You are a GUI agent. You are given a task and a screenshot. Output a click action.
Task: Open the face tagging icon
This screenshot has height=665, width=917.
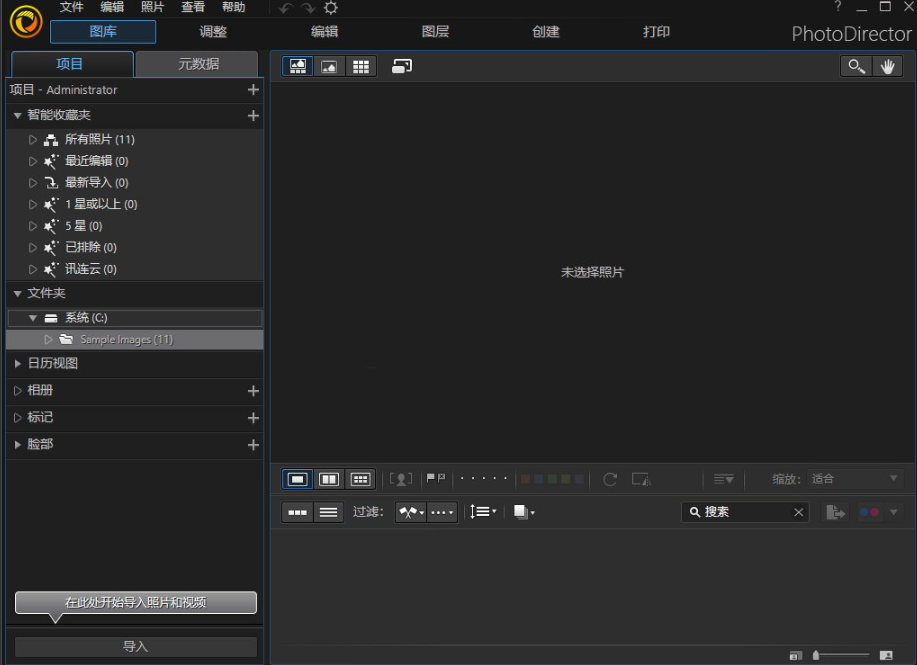coord(401,479)
